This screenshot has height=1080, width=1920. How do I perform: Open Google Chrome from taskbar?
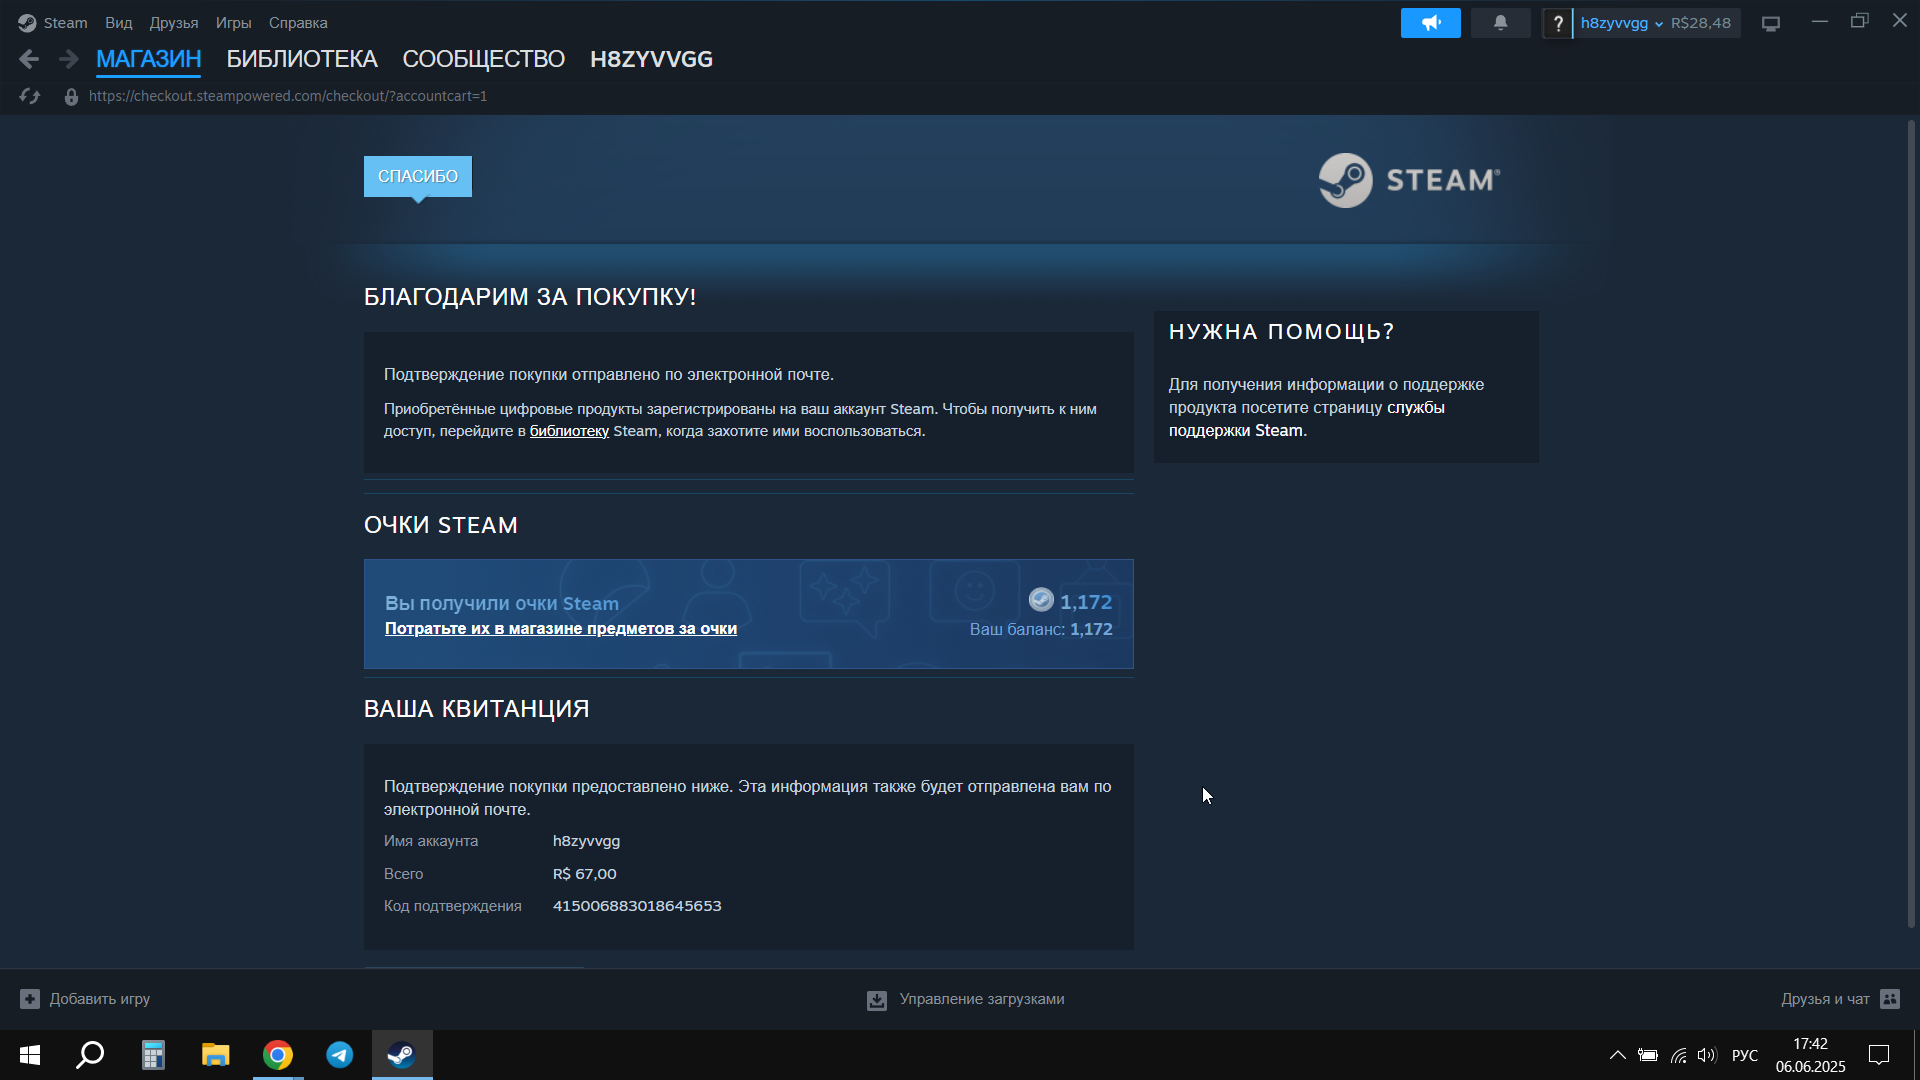[278, 1055]
